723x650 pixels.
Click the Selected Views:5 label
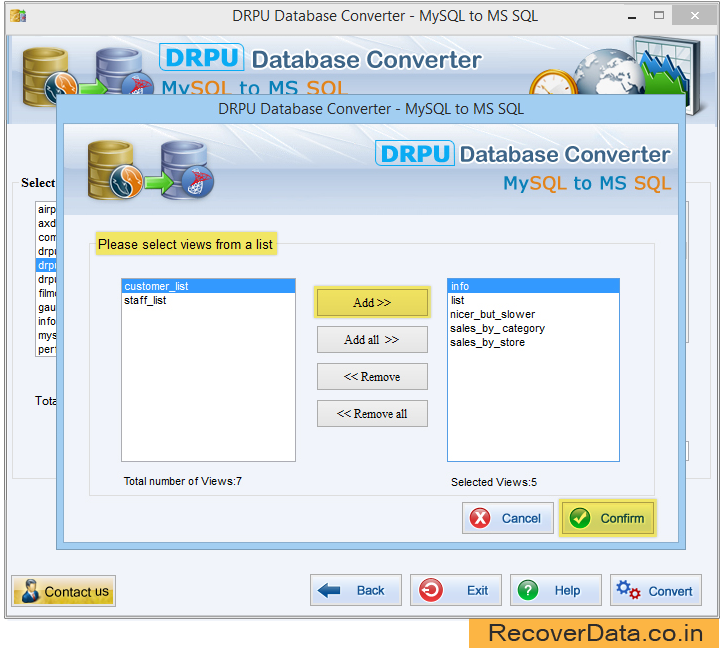click(x=494, y=482)
